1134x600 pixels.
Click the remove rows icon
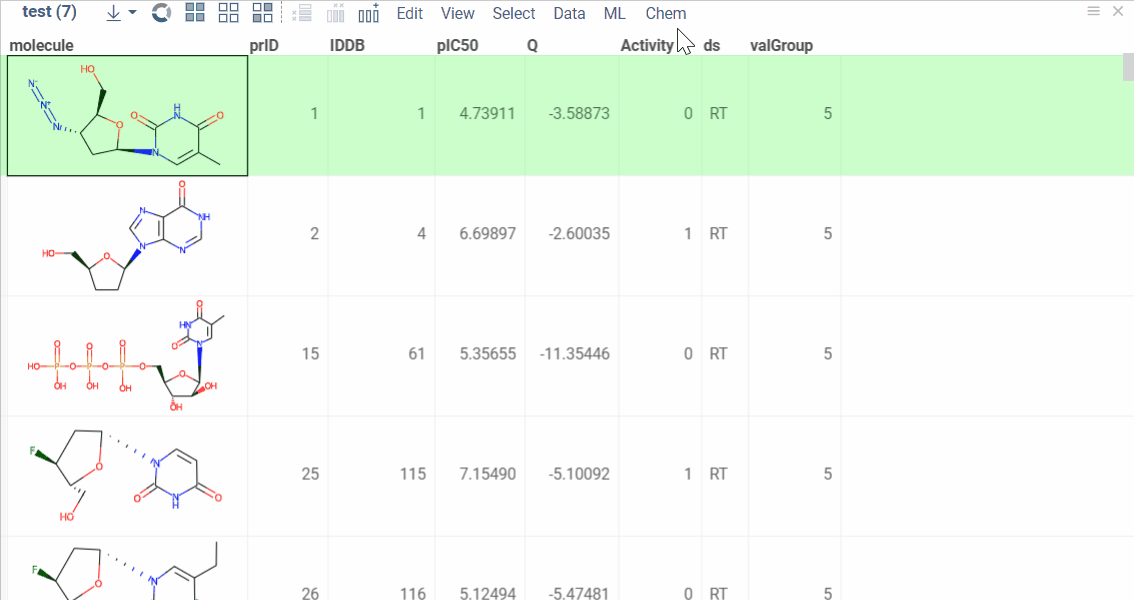[302, 13]
